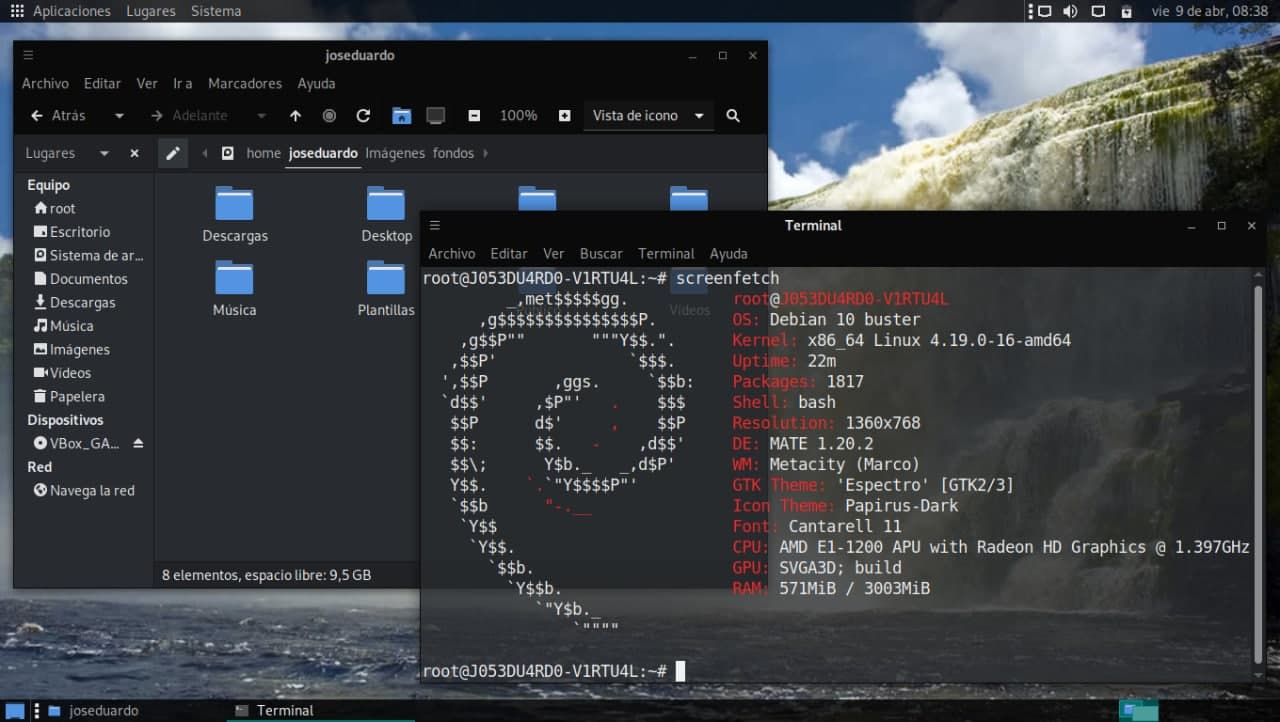Open the Atrás history dropdown arrow
Viewport: 1280px width, 722px height.
(119, 116)
